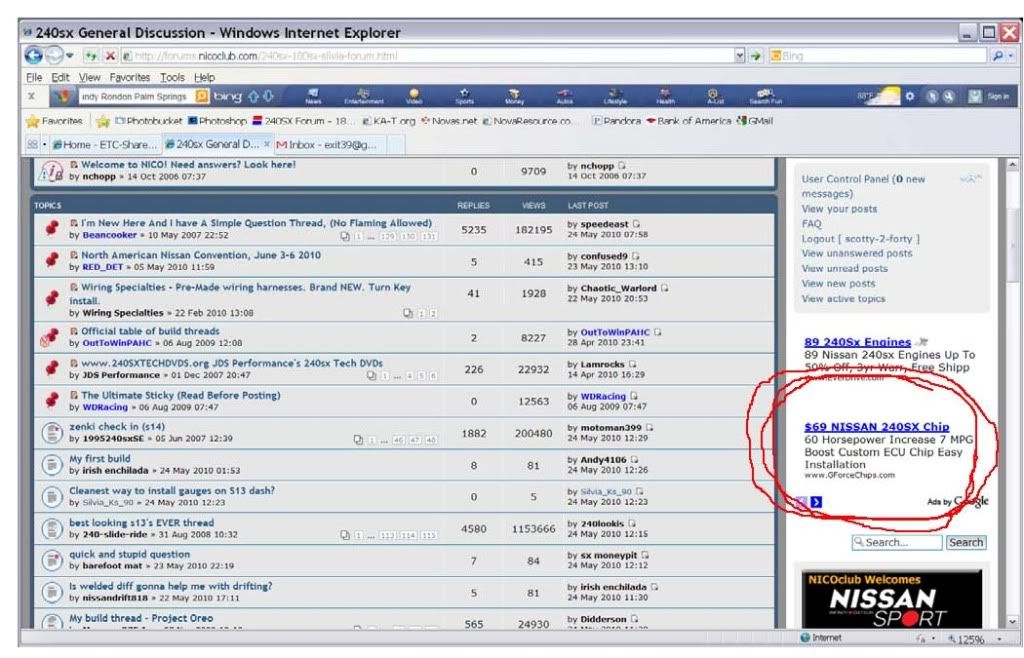Click next-ad arrow under Google ads
This screenshot has height=658, width=1024.
click(x=816, y=502)
